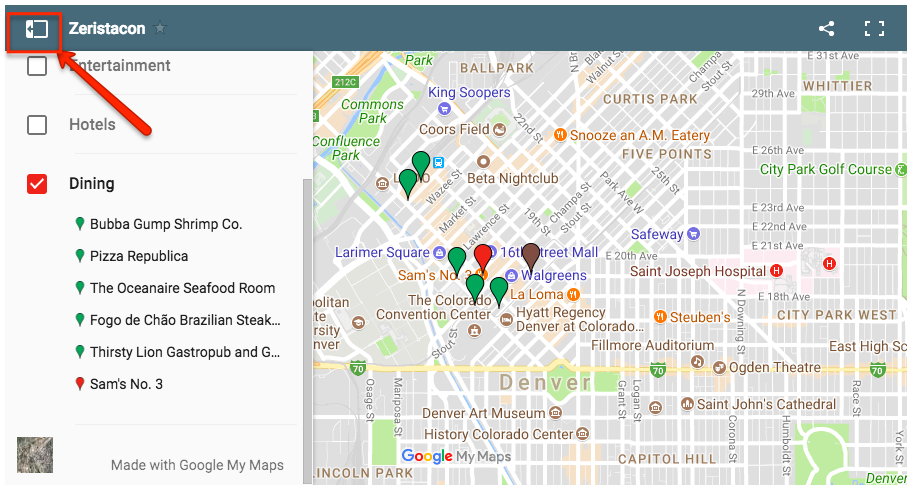Click Fillmore Auditorium music icon

[697, 362]
